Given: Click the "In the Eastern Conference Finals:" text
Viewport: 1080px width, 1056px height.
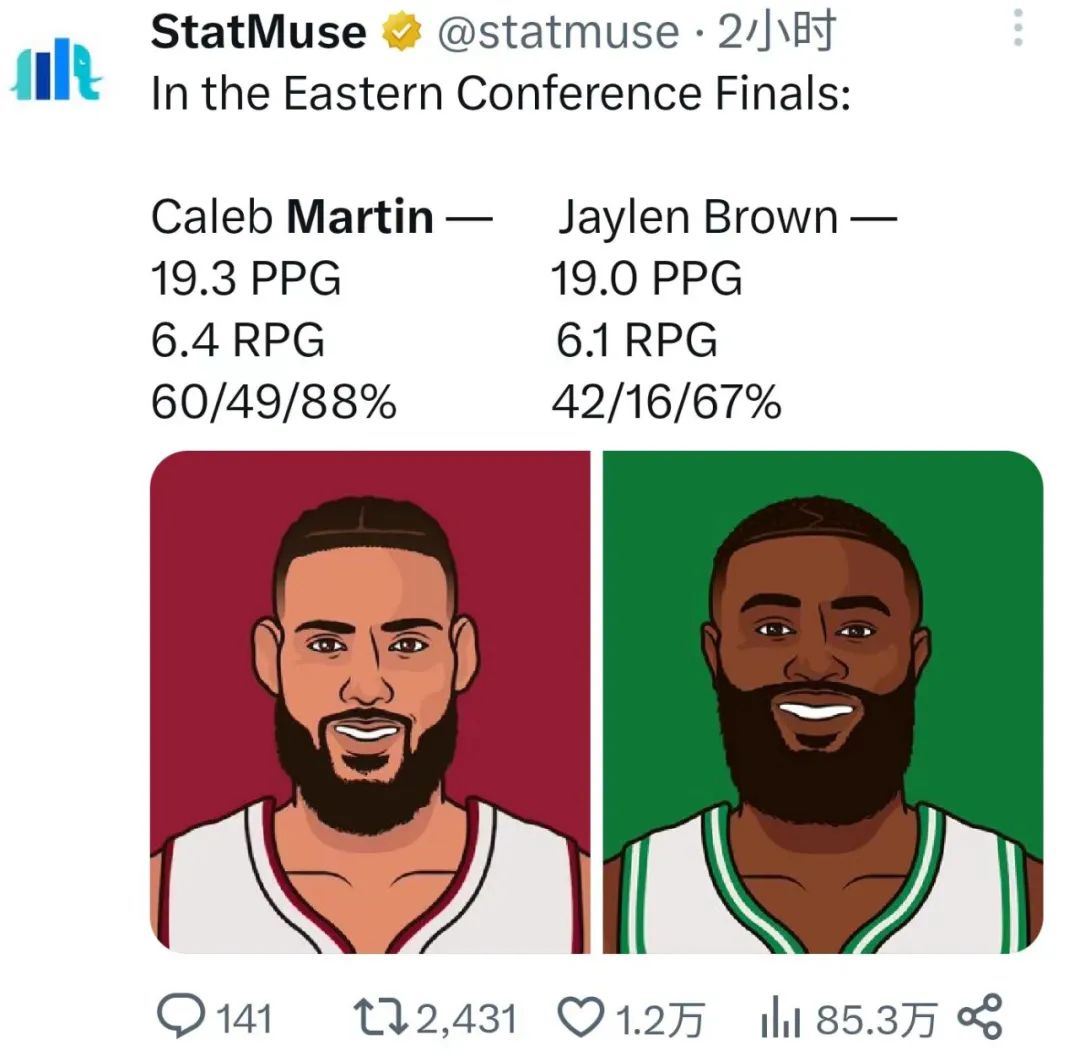Looking at the screenshot, I should click(500, 93).
